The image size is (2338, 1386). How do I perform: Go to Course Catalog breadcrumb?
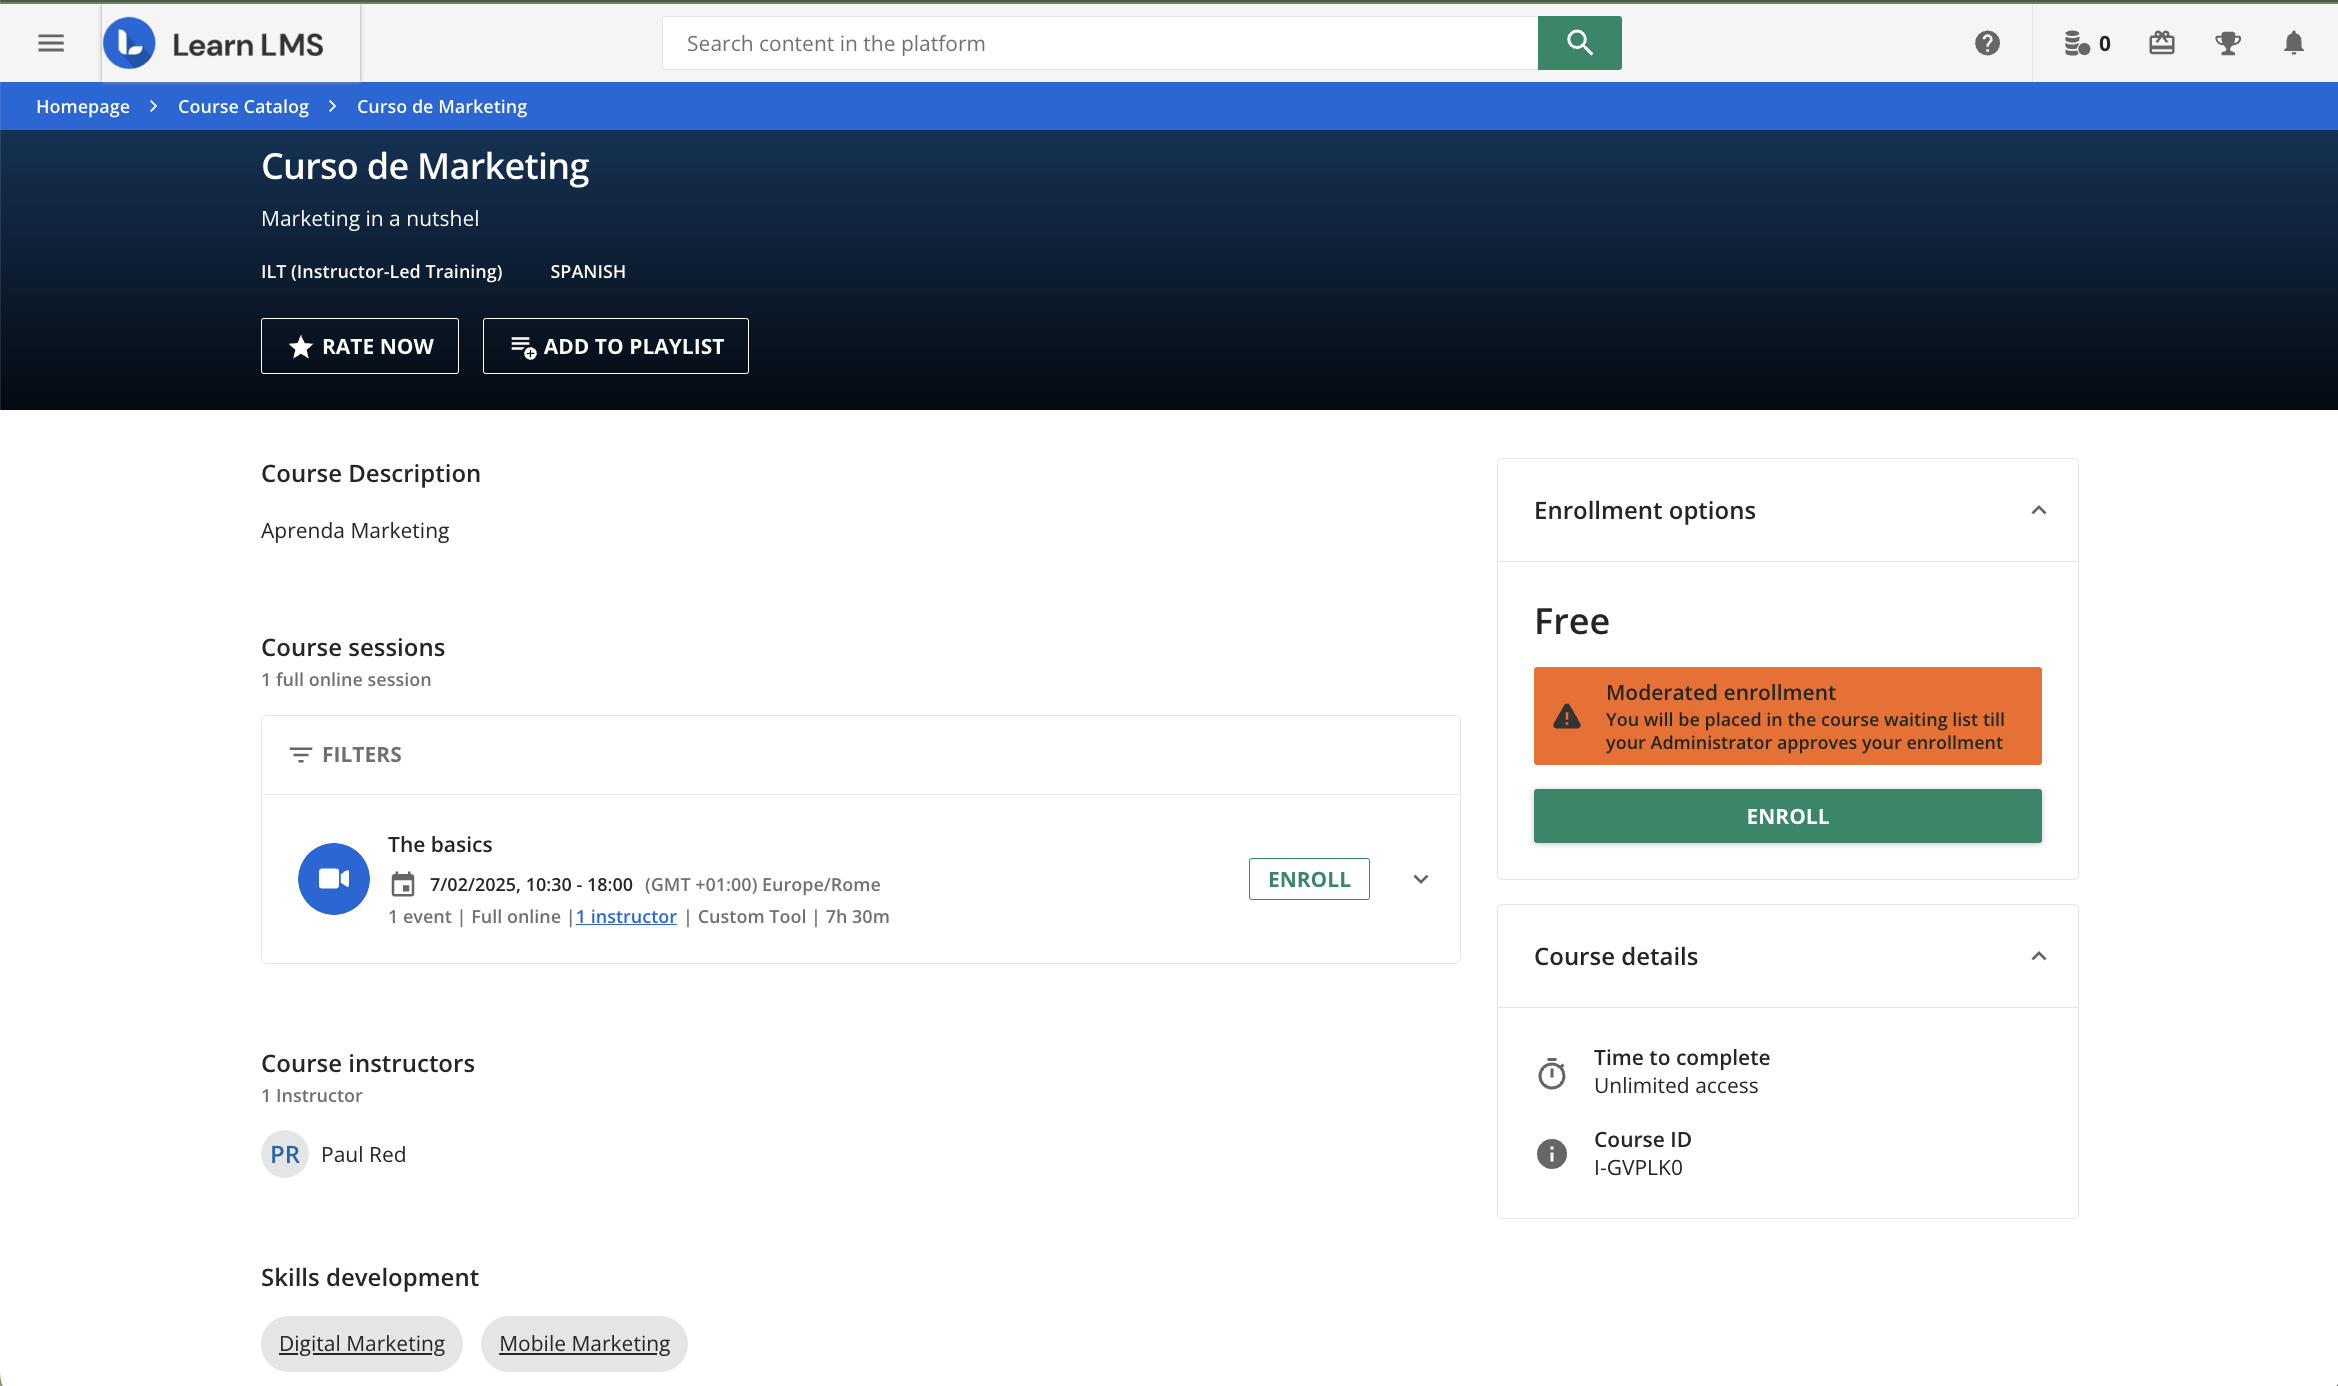click(x=243, y=106)
